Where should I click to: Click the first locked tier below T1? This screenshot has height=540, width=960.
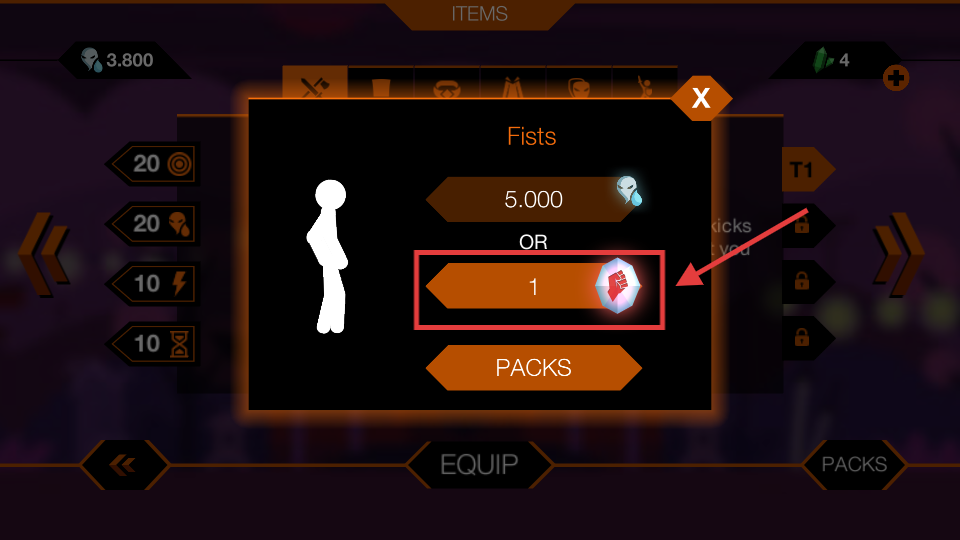click(808, 225)
